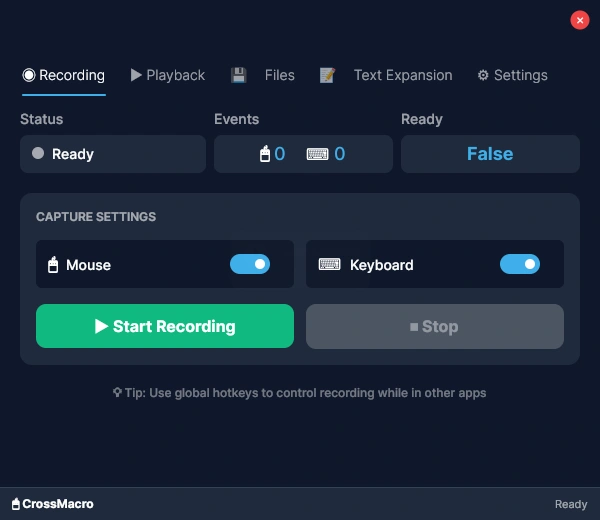Viewport: 600px width, 520px height.
Task: Click the mouse icon in Events counter
Action: coord(265,154)
